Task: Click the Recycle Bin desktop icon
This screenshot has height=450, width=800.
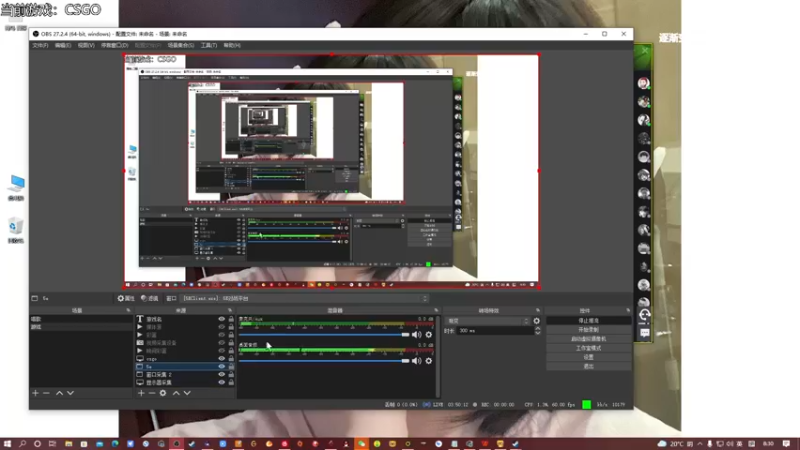Action: pyautogui.click(x=16, y=230)
